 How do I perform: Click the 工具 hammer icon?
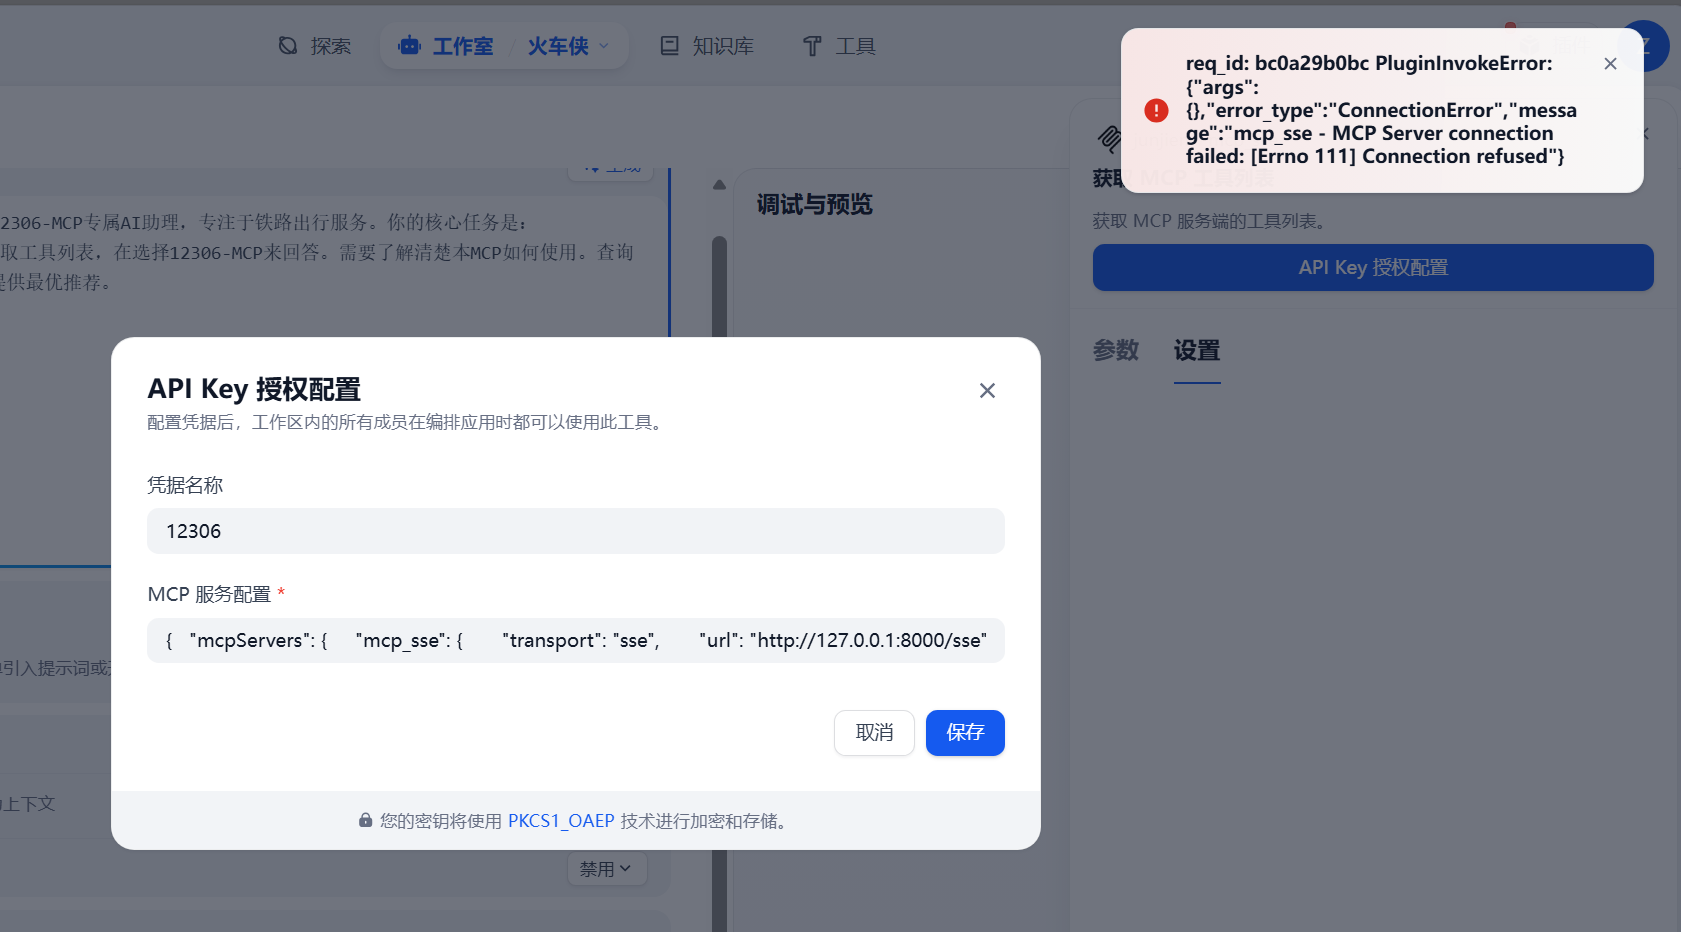tap(812, 46)
